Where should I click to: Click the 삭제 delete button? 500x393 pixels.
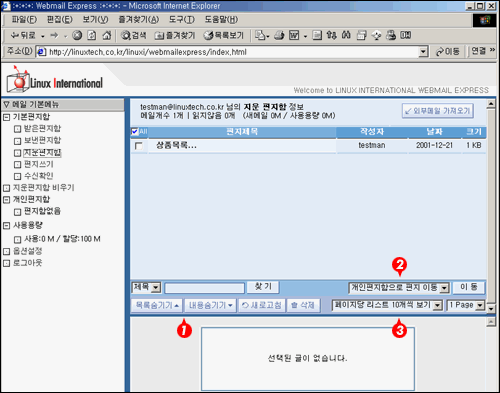[303, 305]
